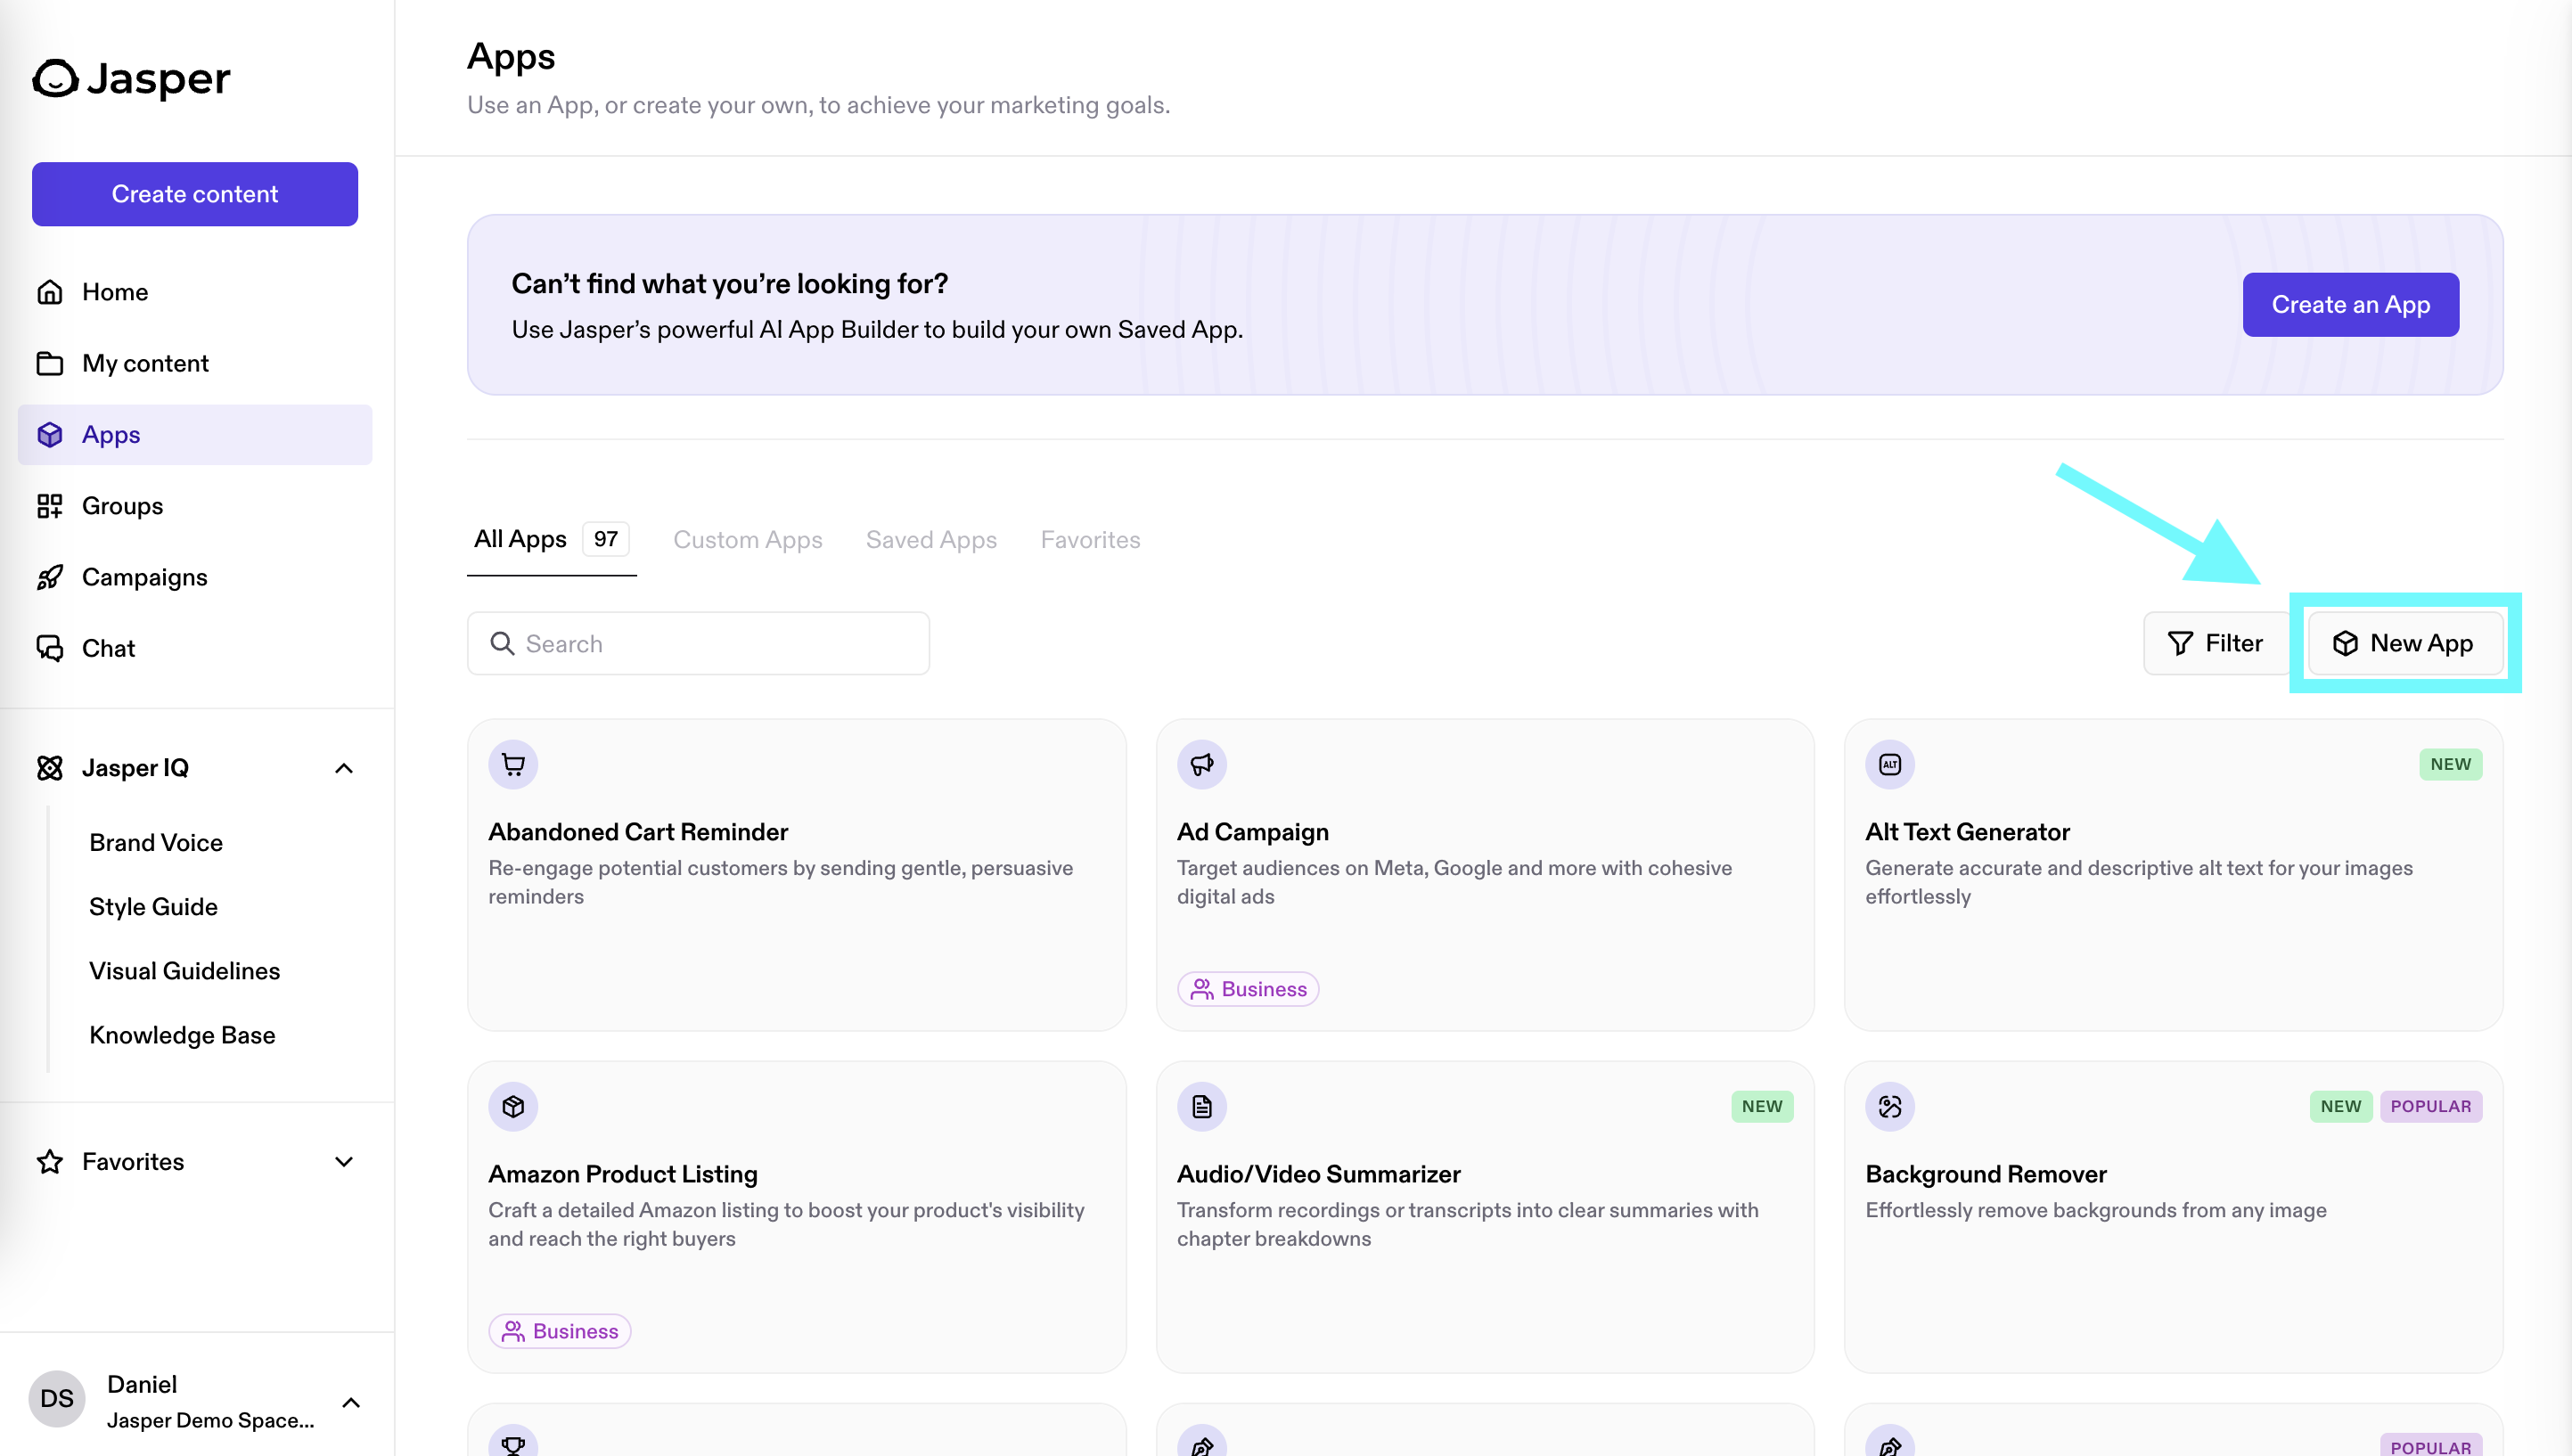The height and width of the screenshot is (1456, 2572).
Task: Click the New App button
Action: 2405,643
